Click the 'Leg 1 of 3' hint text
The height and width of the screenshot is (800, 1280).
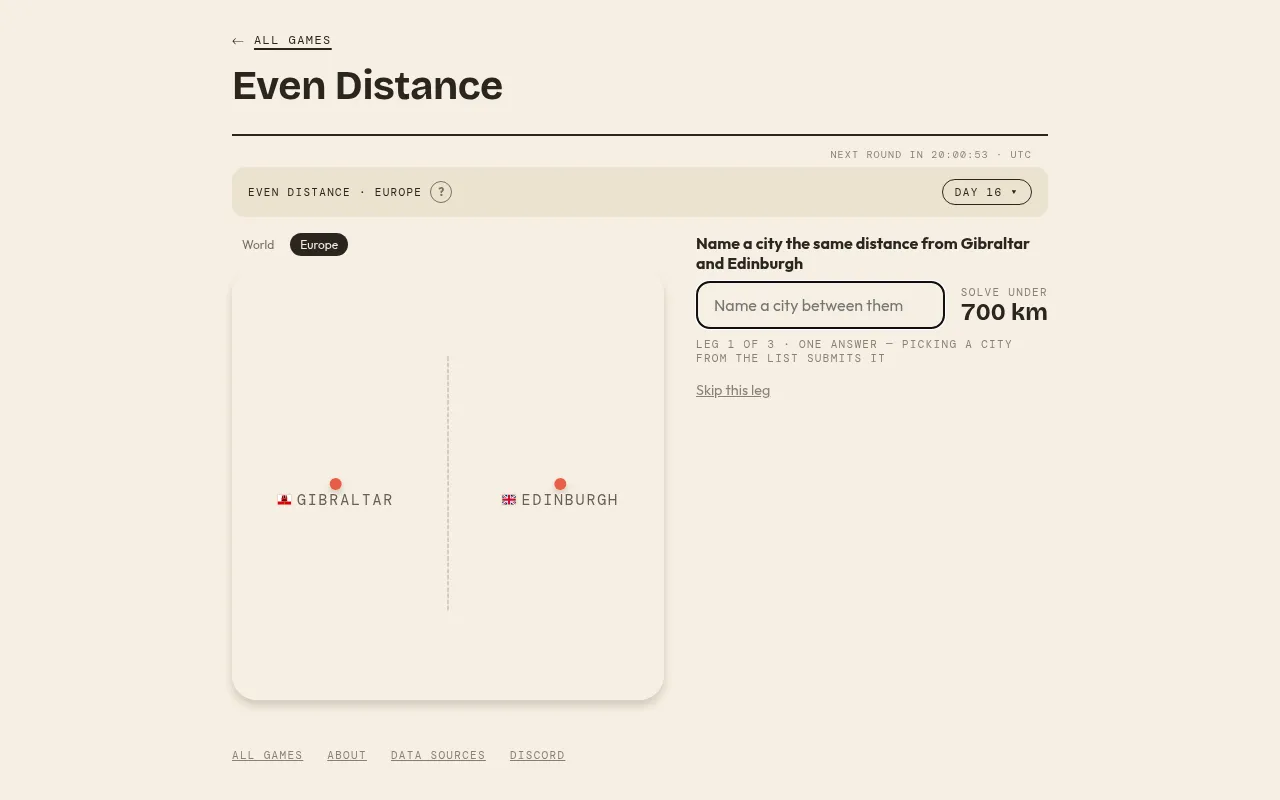[854, 351]
